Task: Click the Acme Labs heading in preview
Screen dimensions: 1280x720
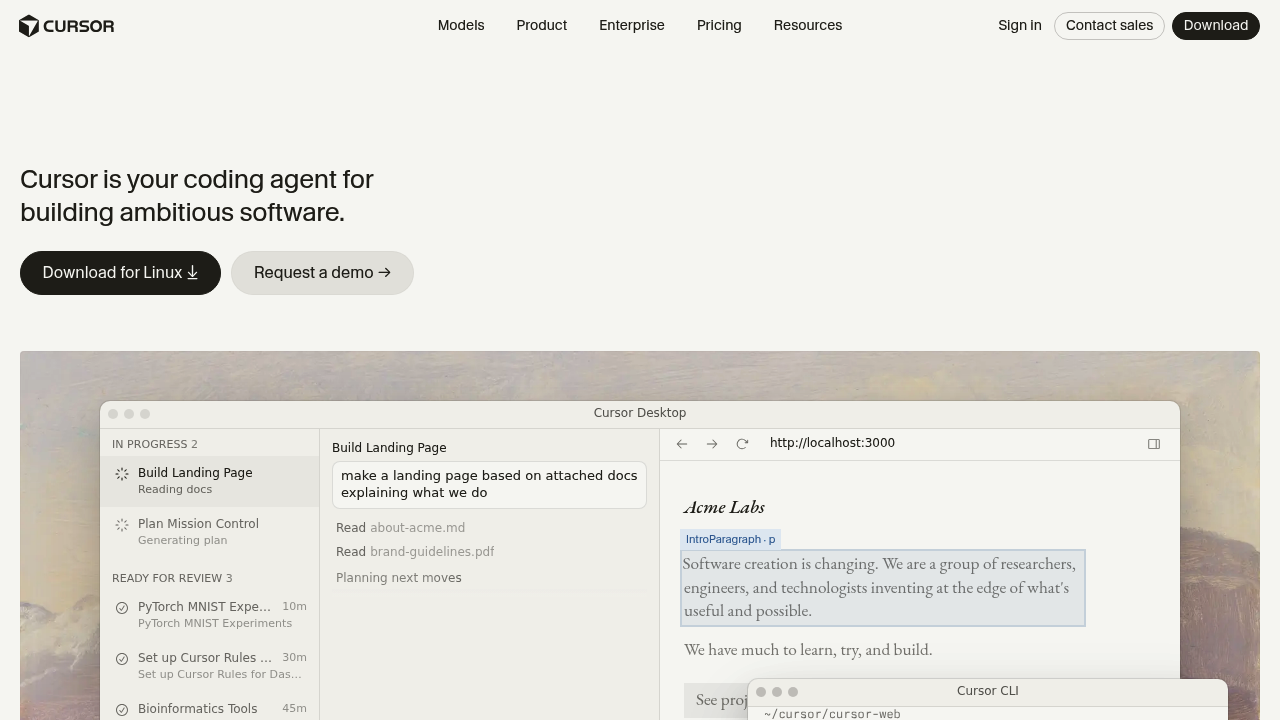Action: click(724, 507)
